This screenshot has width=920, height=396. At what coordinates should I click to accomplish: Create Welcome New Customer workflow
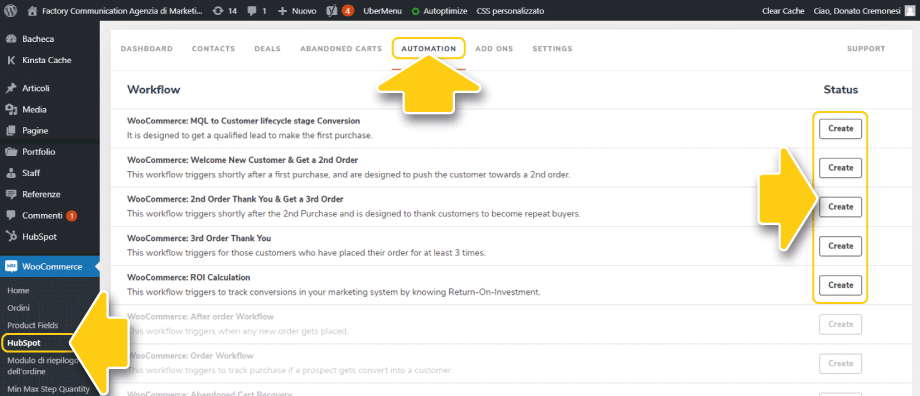(840, 168)
